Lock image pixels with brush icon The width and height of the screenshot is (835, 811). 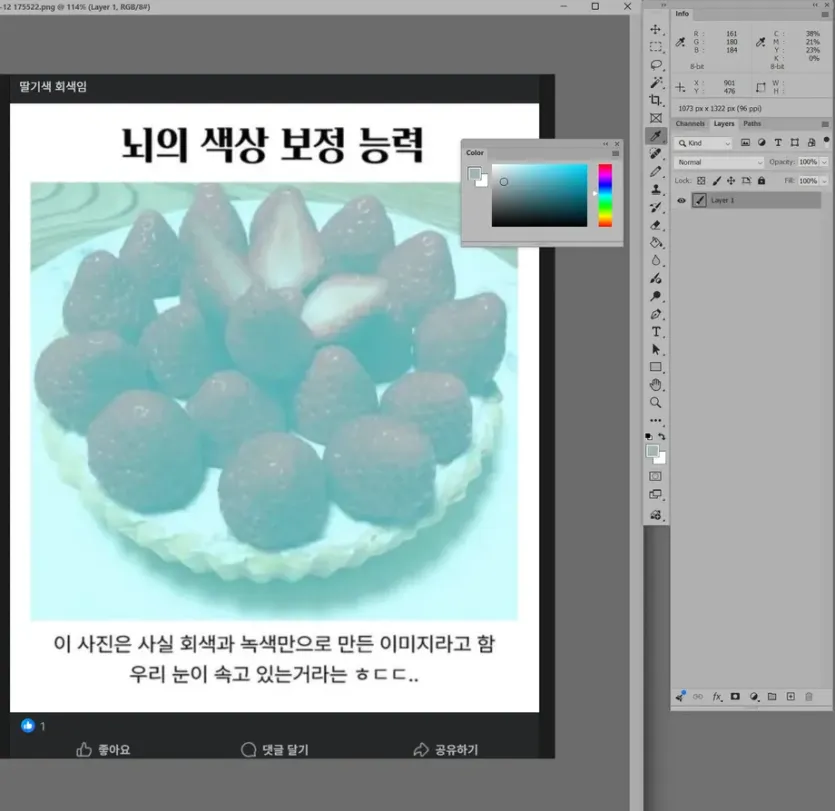[x=717, y=181]
